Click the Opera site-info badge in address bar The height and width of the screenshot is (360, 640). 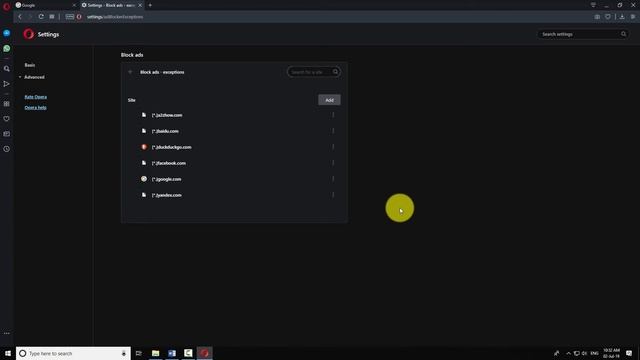pyautogui.click(x=79, y=17)
